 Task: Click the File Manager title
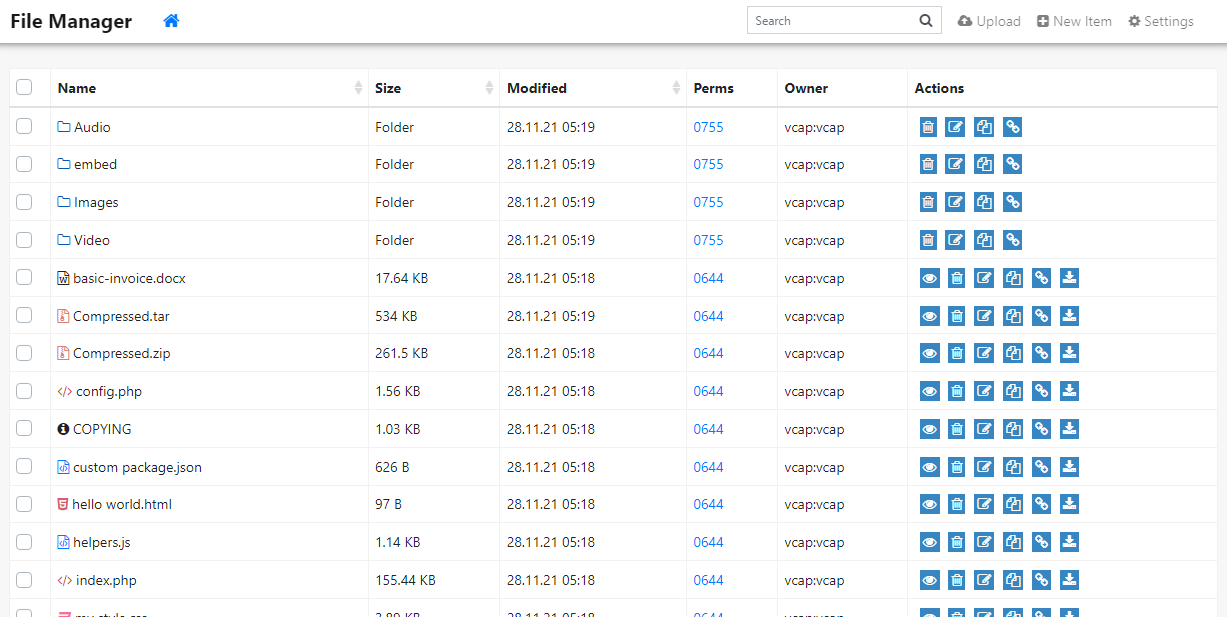71,21
